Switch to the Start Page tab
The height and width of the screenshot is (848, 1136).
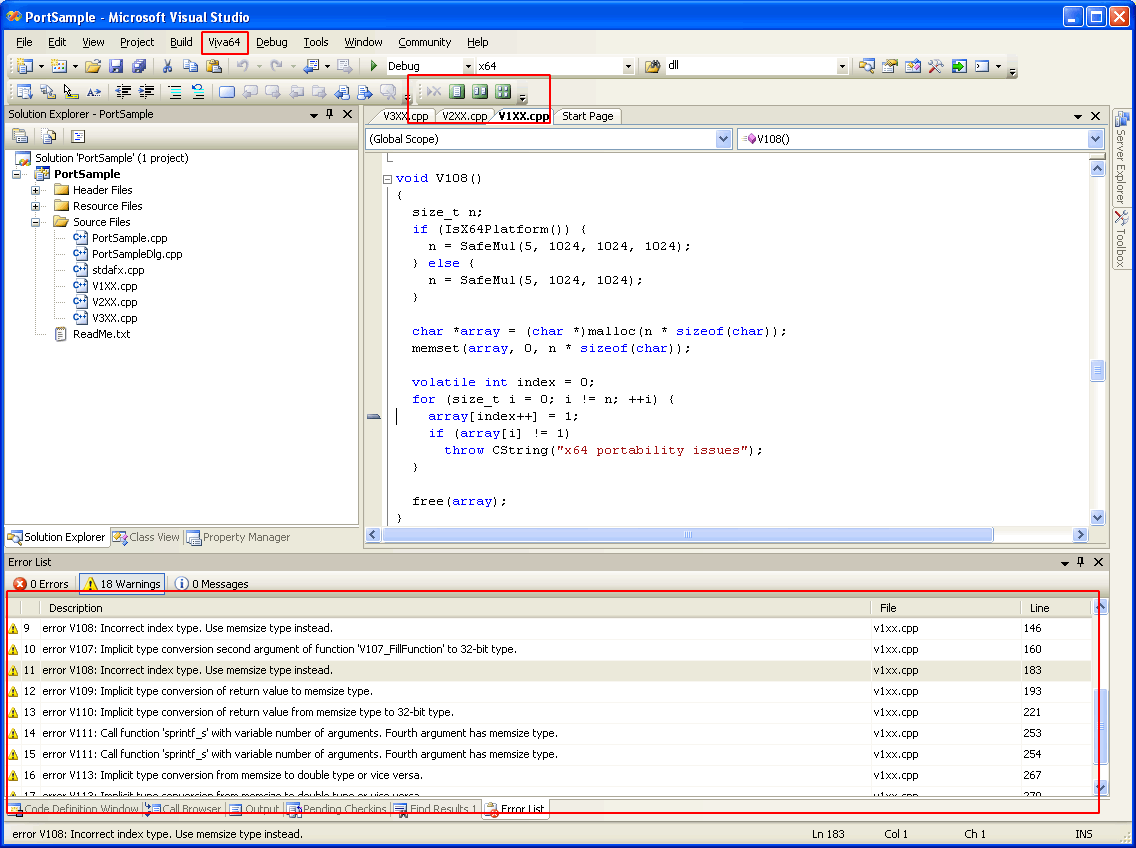(x=588, y=116)
